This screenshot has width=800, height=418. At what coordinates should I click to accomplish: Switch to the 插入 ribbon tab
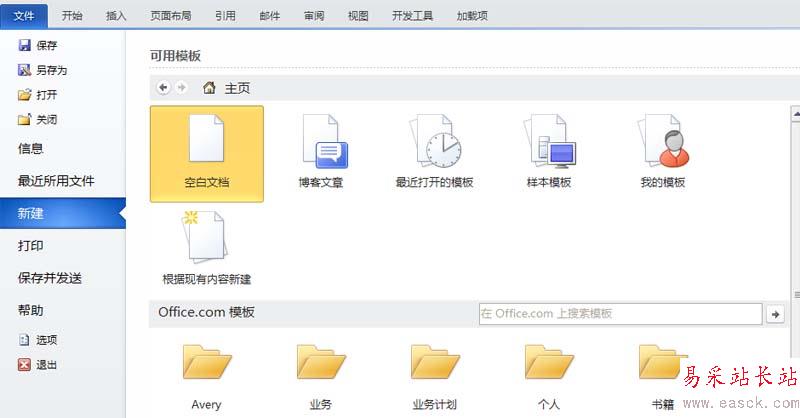(116, 16)
